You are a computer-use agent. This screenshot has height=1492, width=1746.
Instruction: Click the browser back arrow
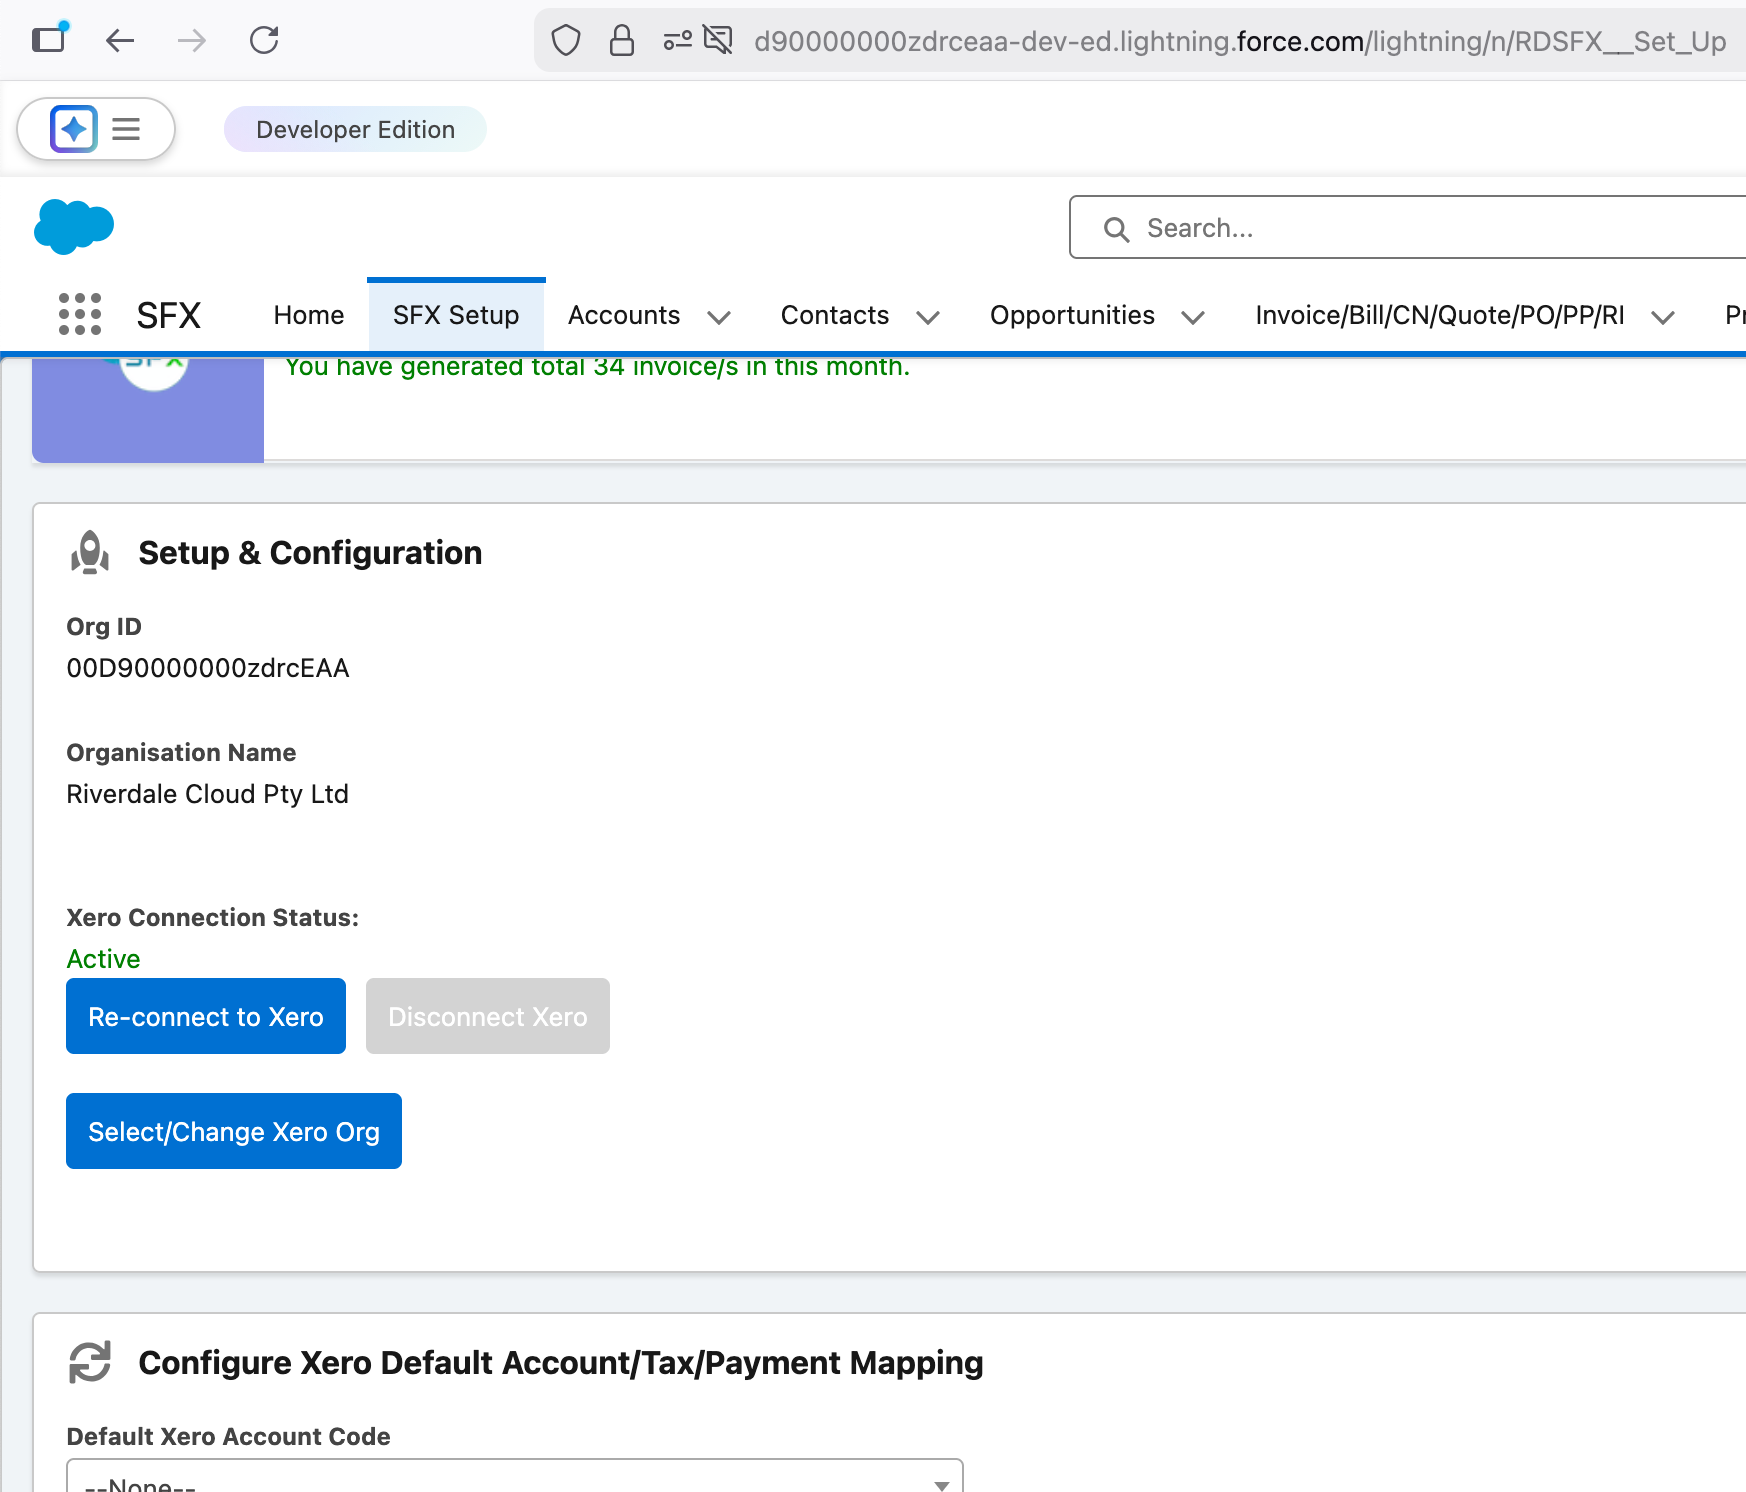[x=120, y=41]
